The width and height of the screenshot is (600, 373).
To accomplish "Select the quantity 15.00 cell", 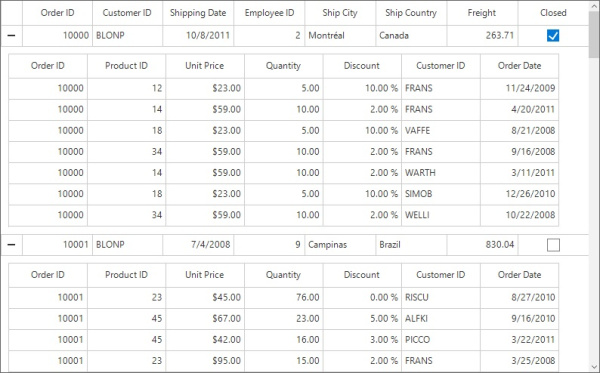I will click(x=283, y=361).
